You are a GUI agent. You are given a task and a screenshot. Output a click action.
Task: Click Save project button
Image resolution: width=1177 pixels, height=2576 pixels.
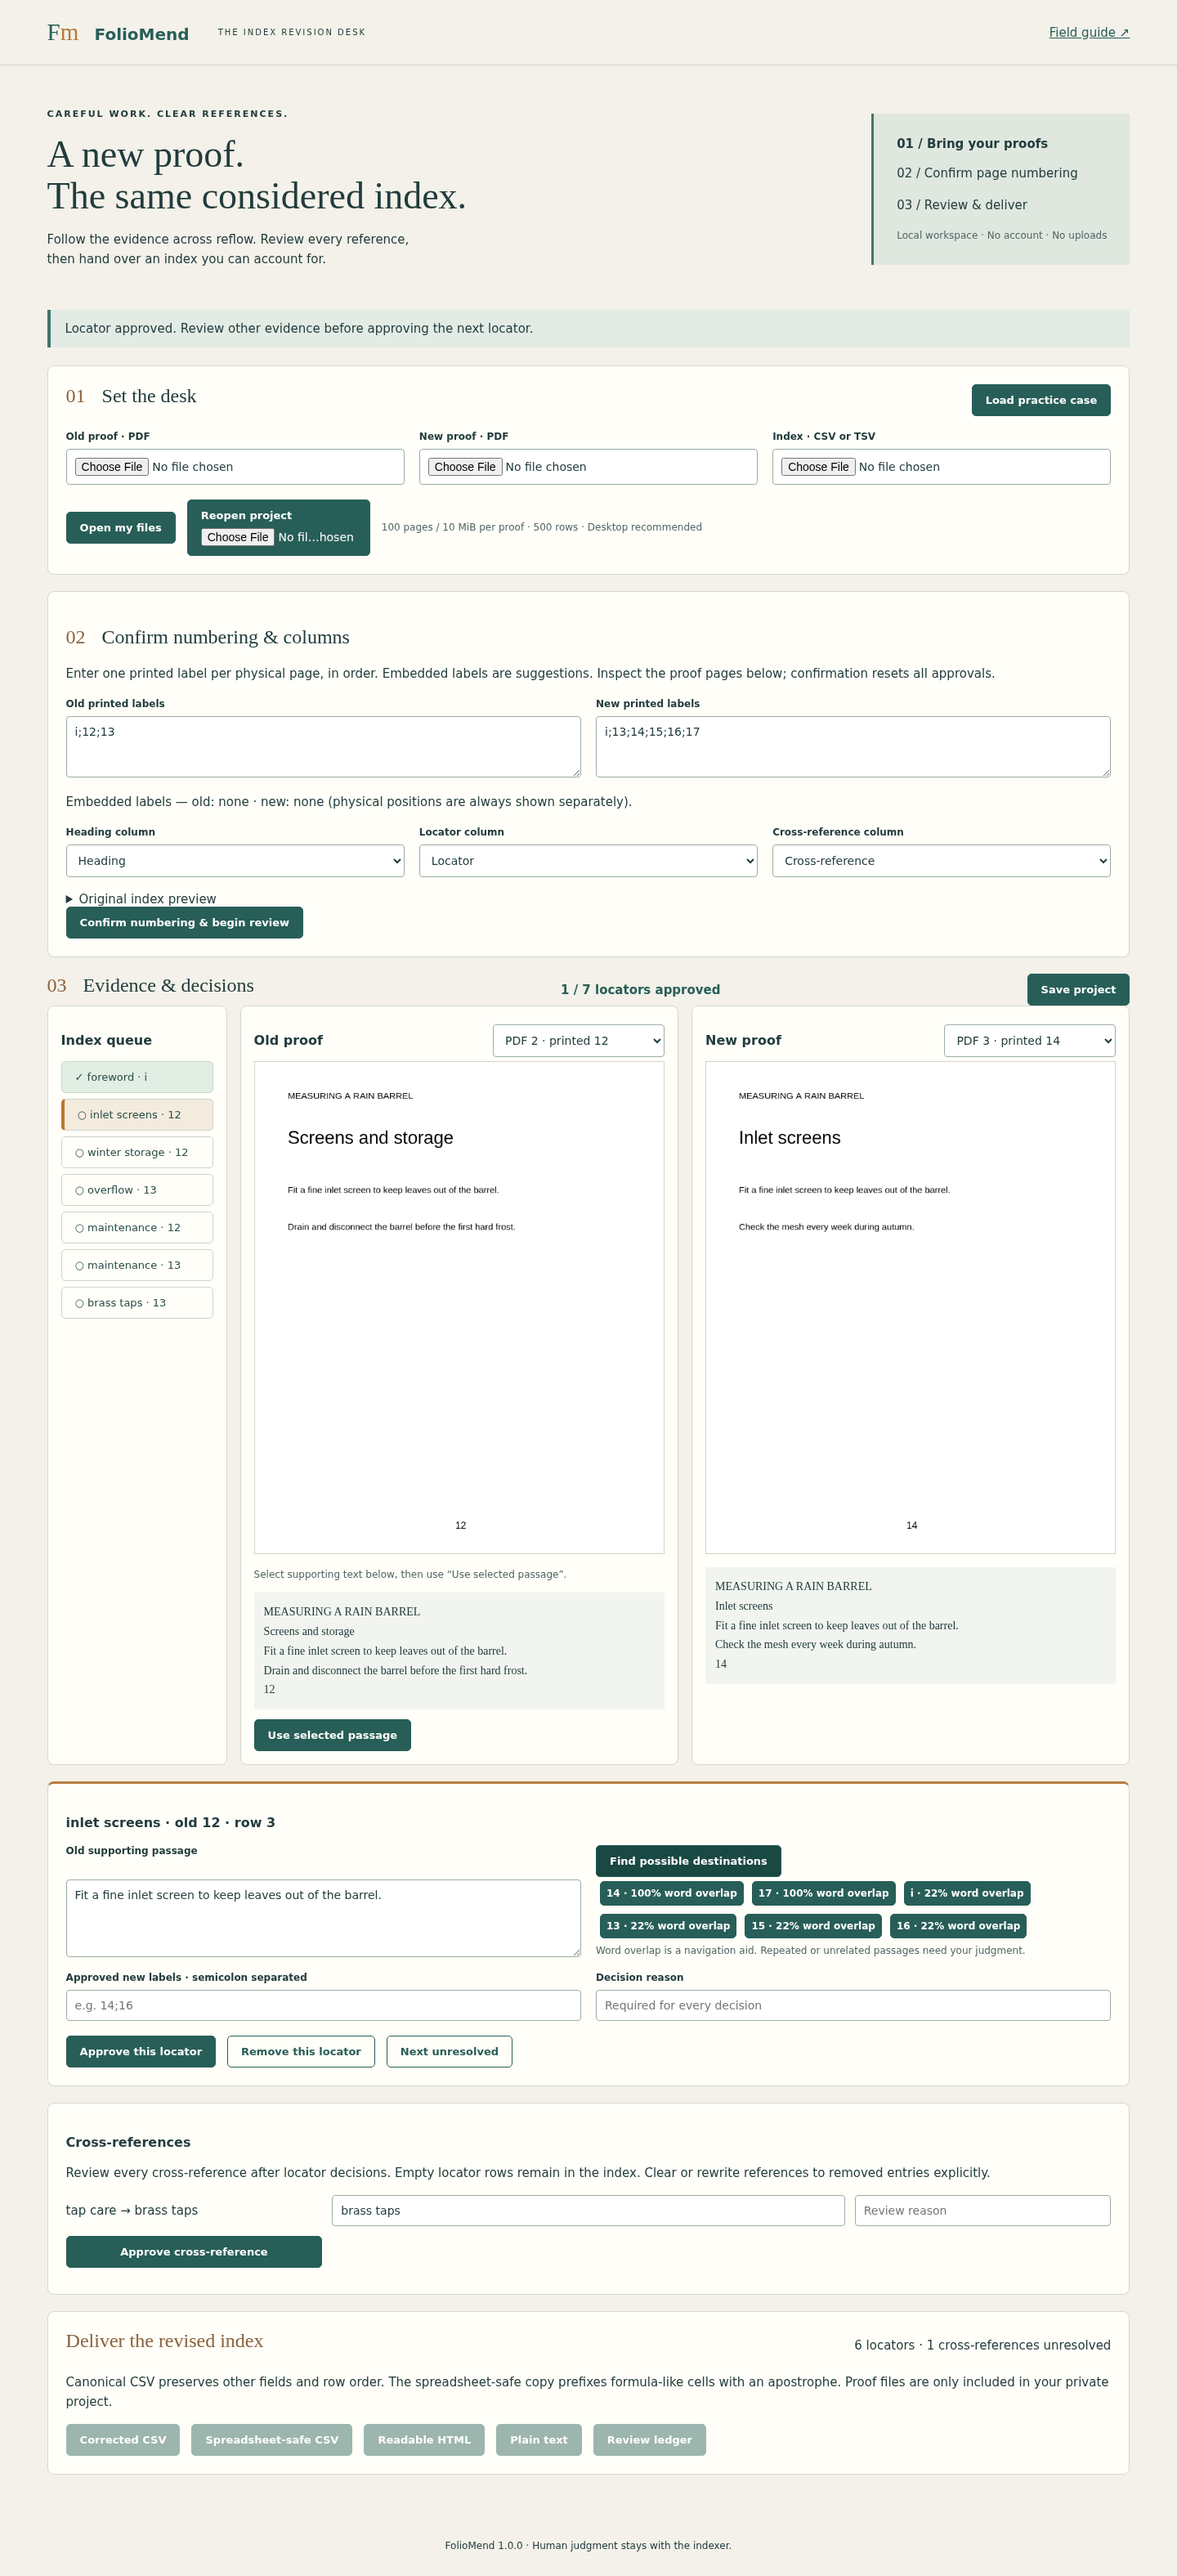coord(1078,990)
